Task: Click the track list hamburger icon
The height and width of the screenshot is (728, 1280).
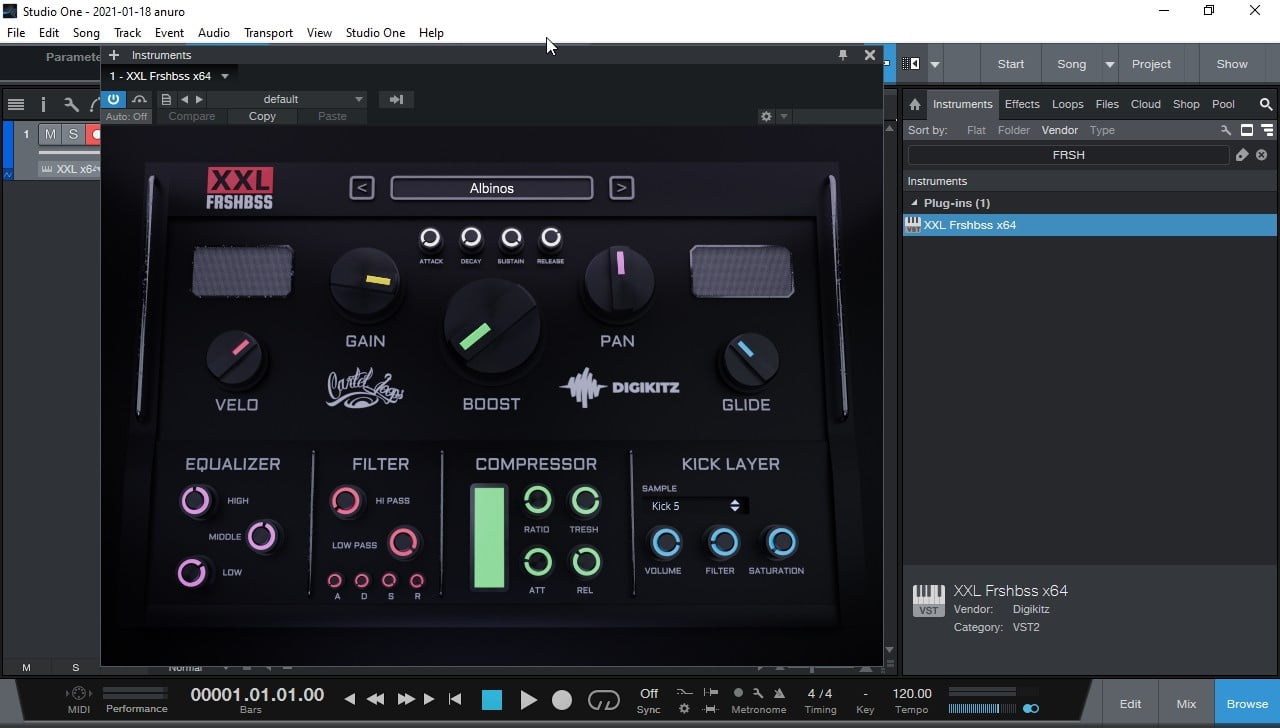Action: 15,104
